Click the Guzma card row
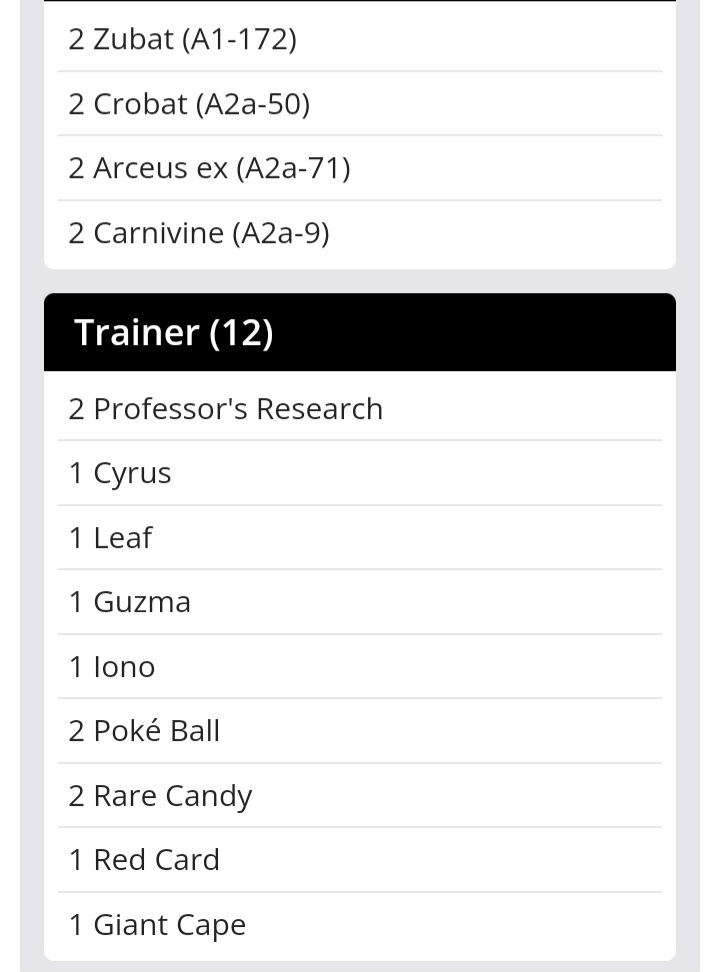720x972 pixels. [x=141, y=602]
